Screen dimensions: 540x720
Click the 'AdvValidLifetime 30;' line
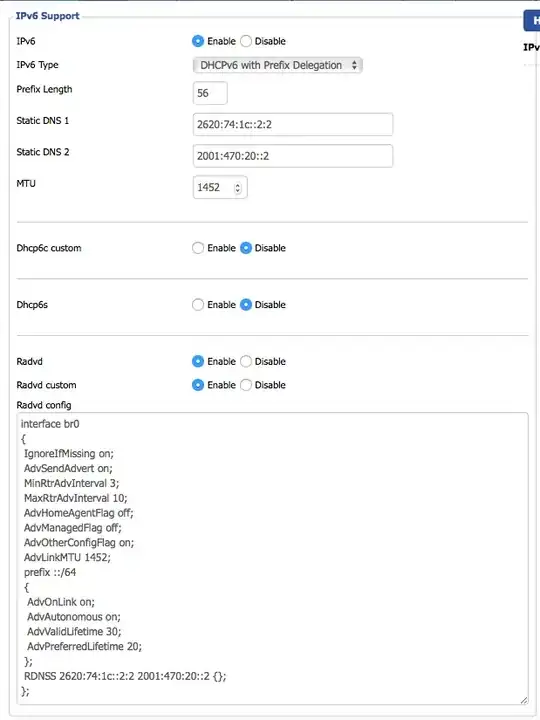(x=74, y=632)
